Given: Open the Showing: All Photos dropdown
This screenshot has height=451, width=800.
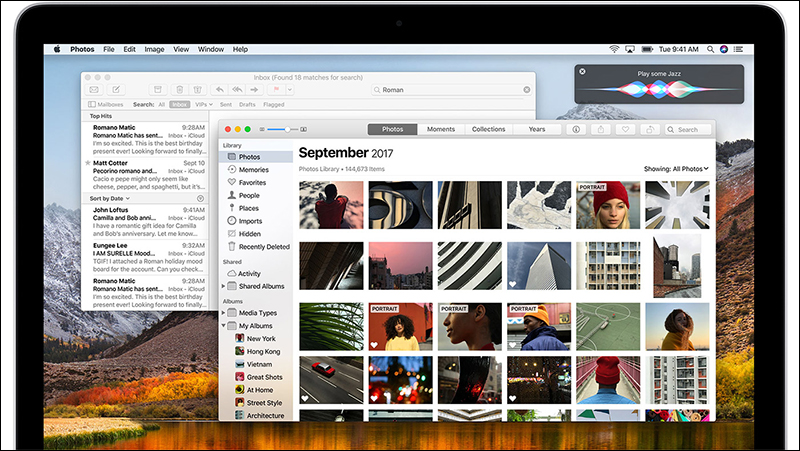Looking at the screenshot, I should [676, 169].
